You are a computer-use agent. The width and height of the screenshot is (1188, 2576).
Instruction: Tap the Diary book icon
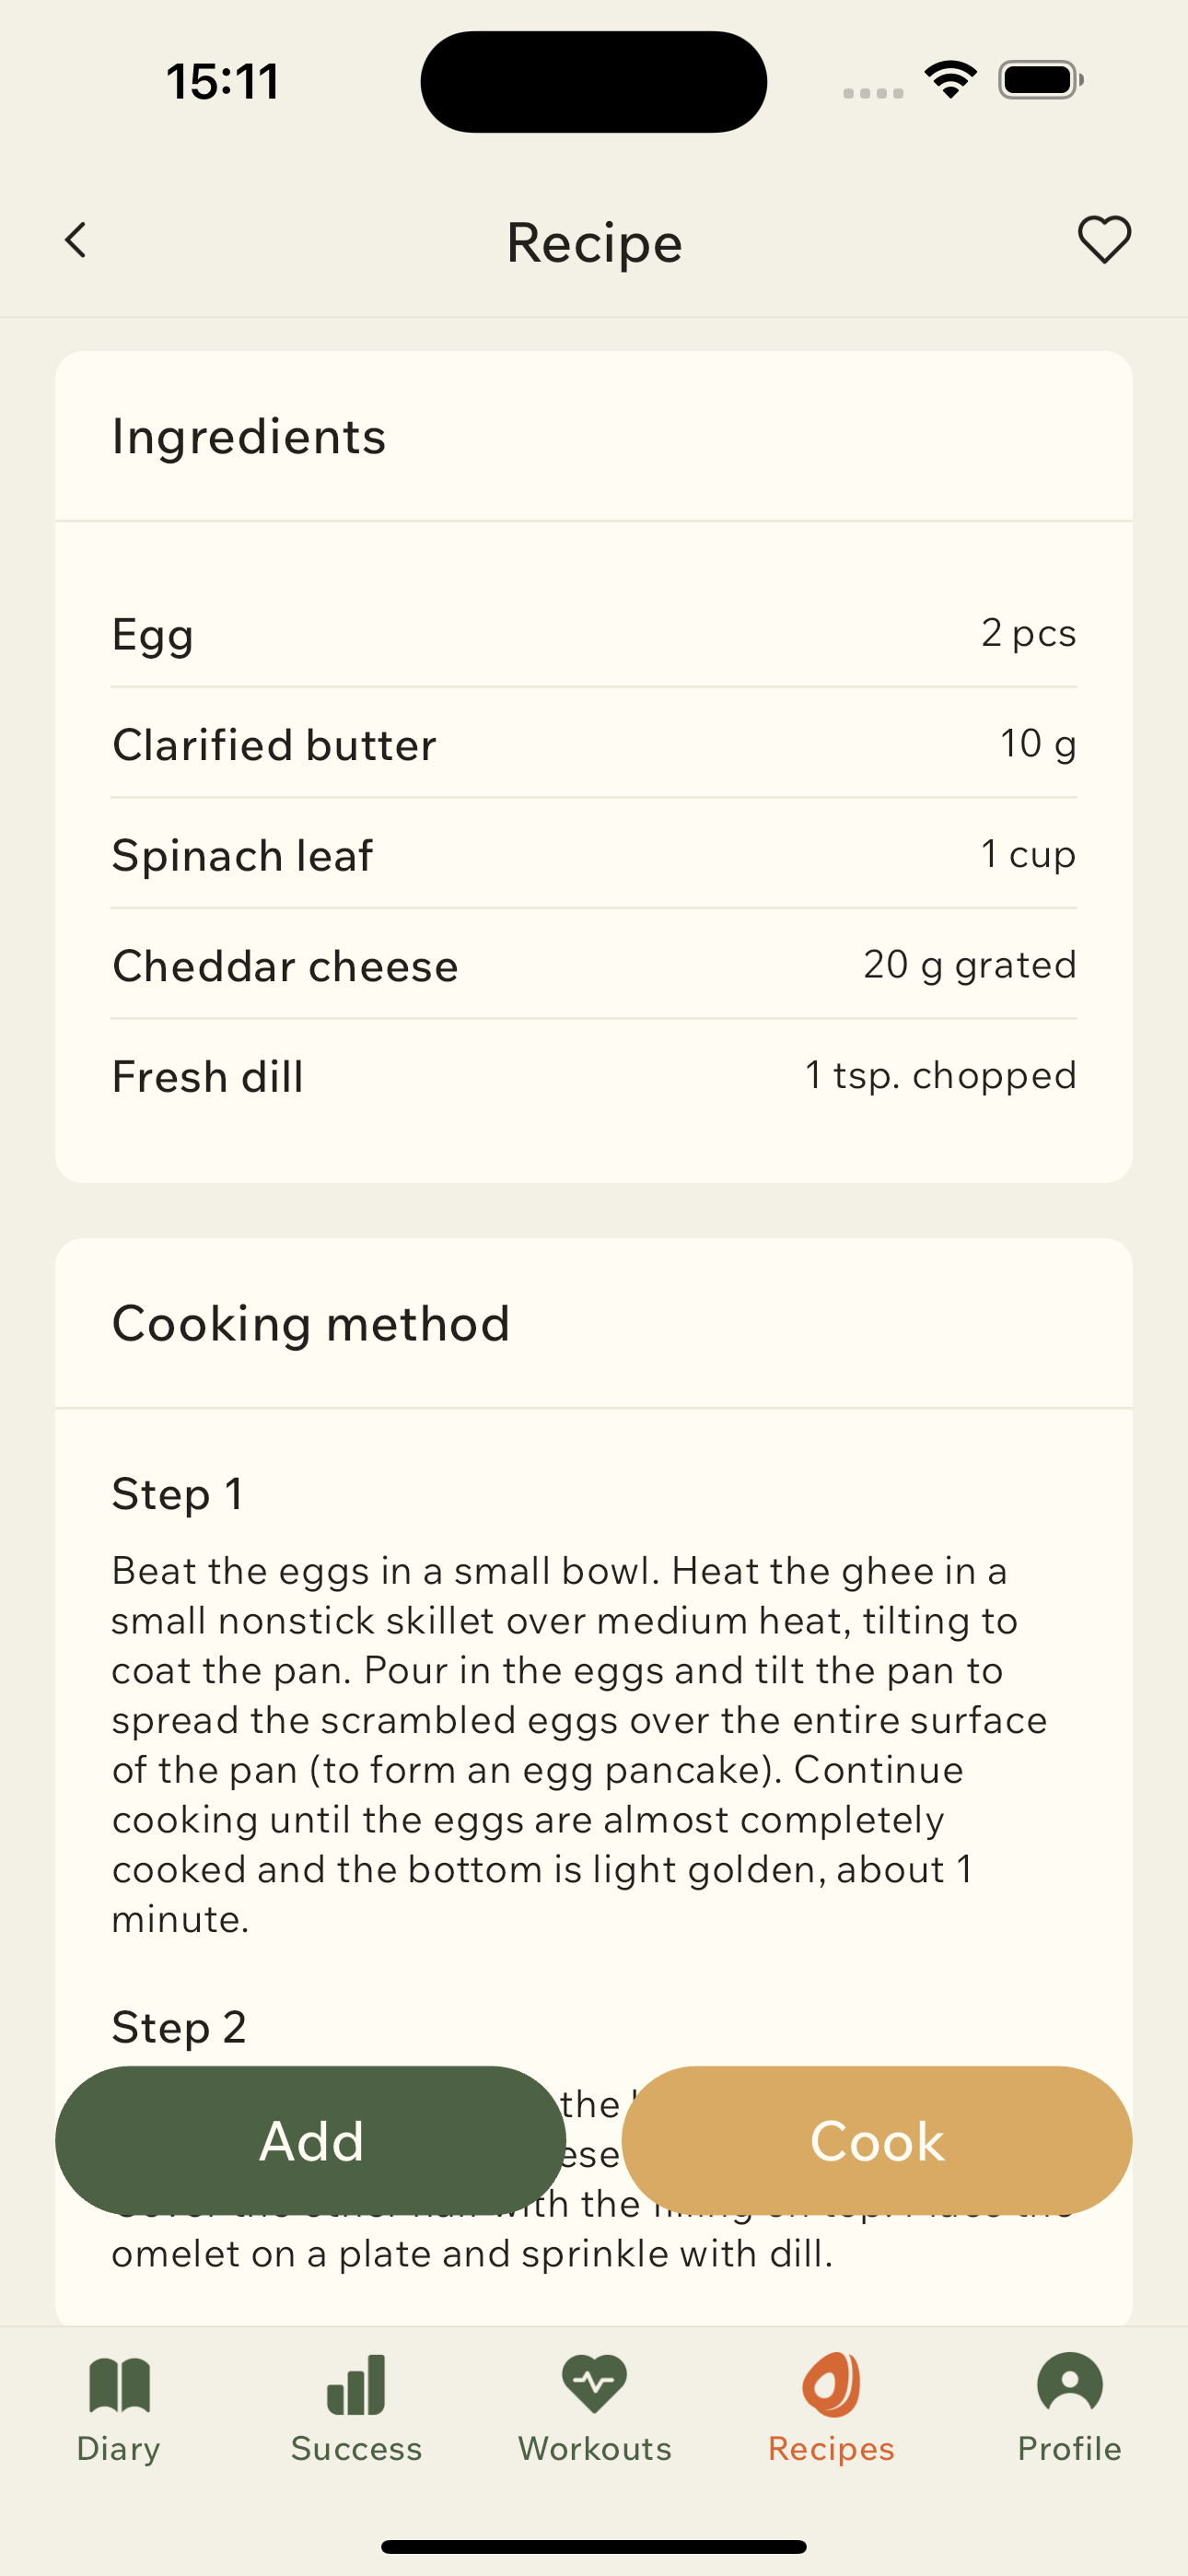pos(119,2385)
